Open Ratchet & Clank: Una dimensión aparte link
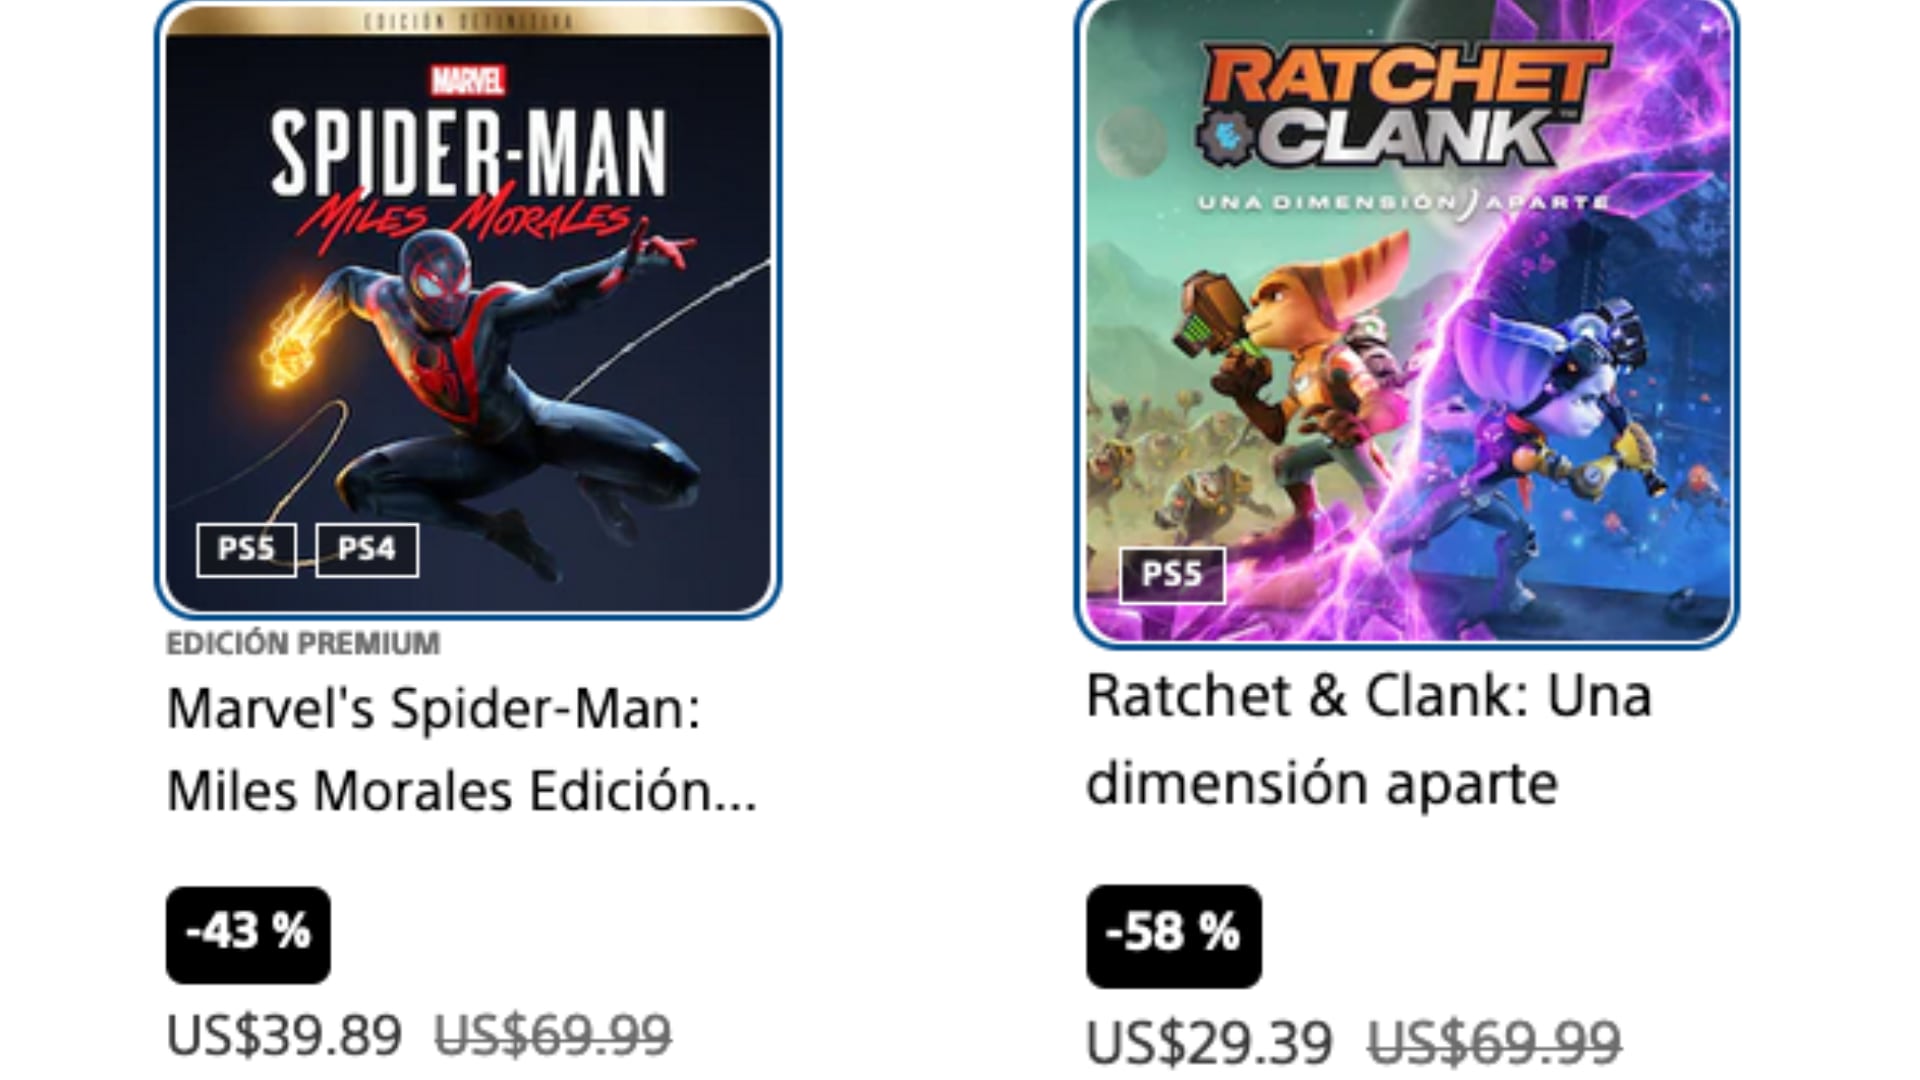The image size is (1920, 1080). point(1369,740)
